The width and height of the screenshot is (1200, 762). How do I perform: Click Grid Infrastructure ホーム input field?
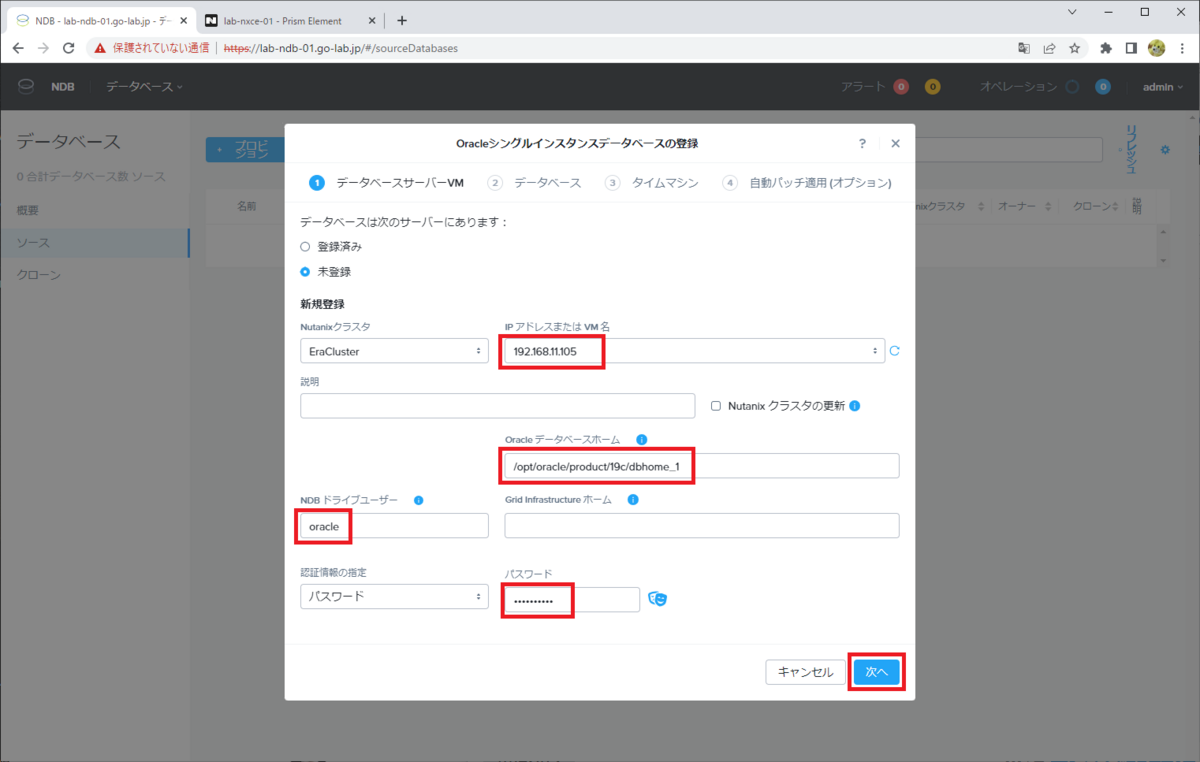coord(702,526)
